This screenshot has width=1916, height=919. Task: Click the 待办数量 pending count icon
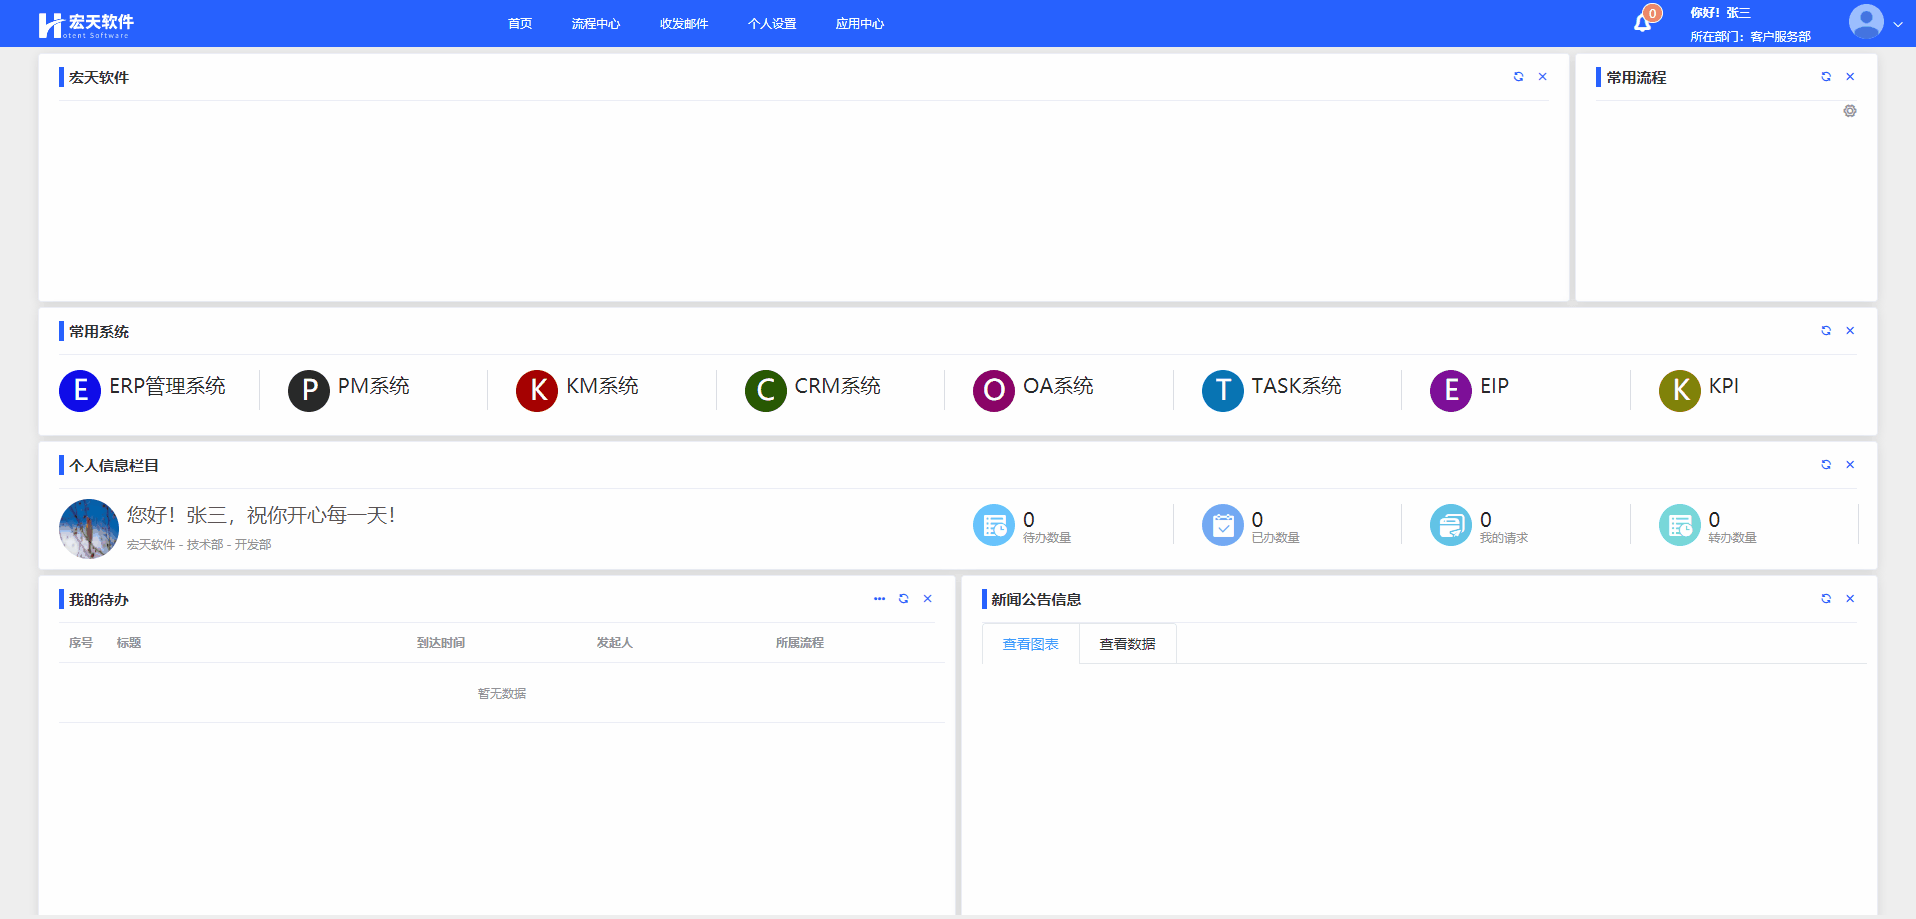(x=994, y=525)
